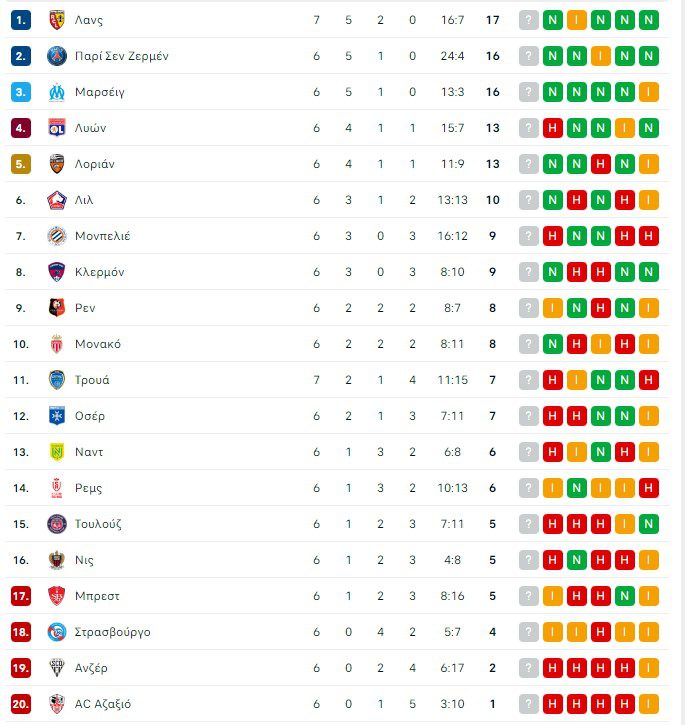Image resolution: width=685 pixels, height=725 pixels.
Task: Click the Rennes club crest icon
Action: [x=56, y=308]
